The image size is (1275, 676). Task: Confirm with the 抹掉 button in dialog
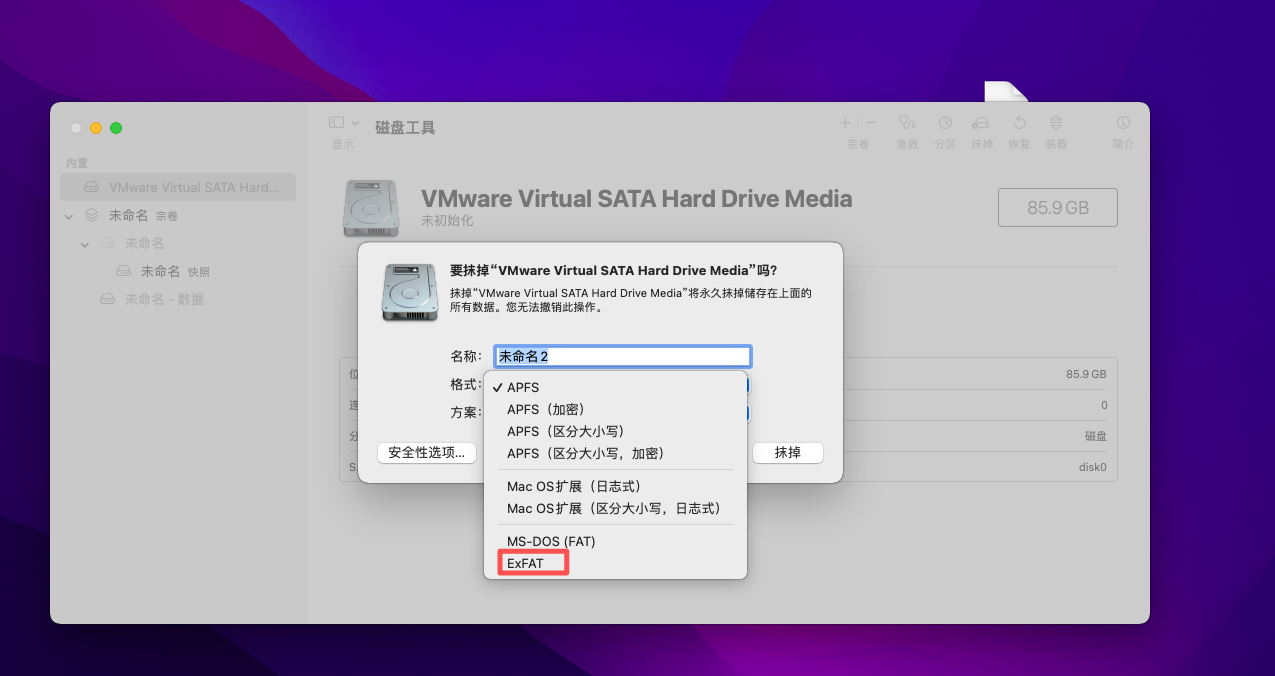point(788,453)
